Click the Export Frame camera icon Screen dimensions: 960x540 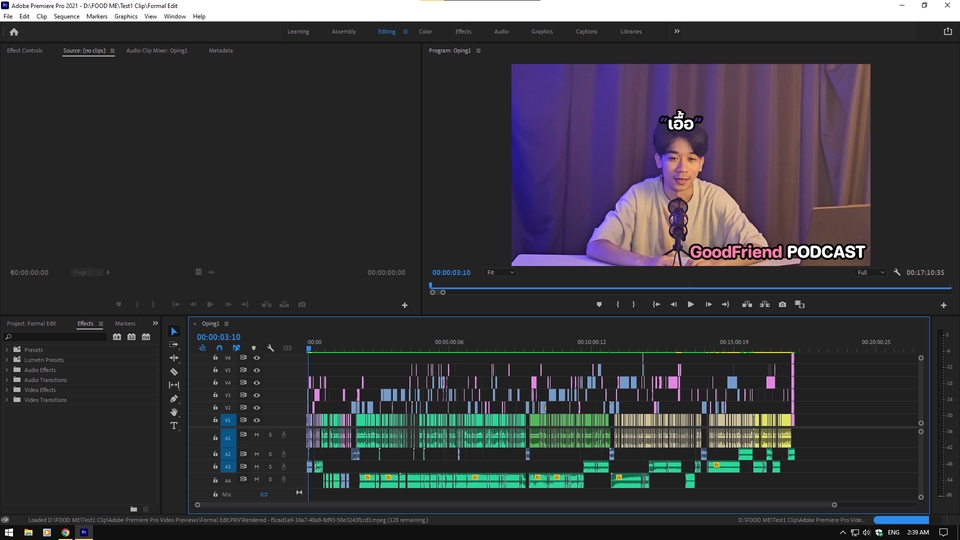point(782,304)
